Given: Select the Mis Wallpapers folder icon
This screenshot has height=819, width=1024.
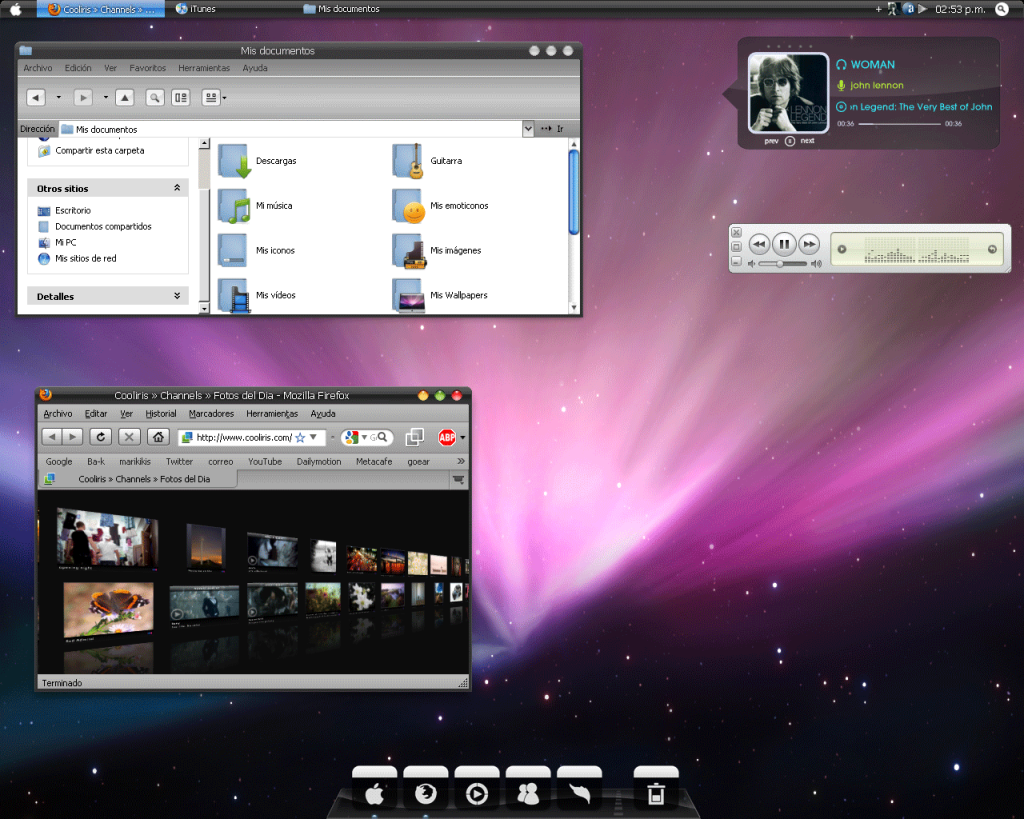Looking at the screenshot, I should pos(409,295).
